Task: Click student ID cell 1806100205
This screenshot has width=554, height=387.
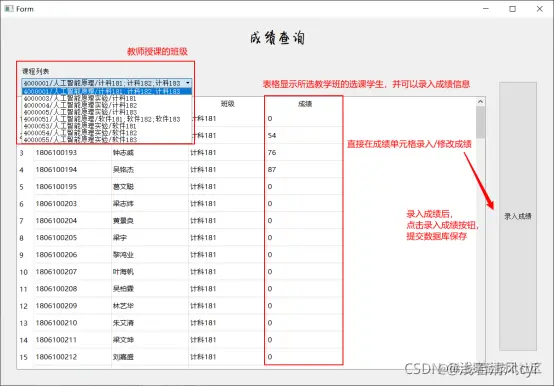Action: click(72, 238)
